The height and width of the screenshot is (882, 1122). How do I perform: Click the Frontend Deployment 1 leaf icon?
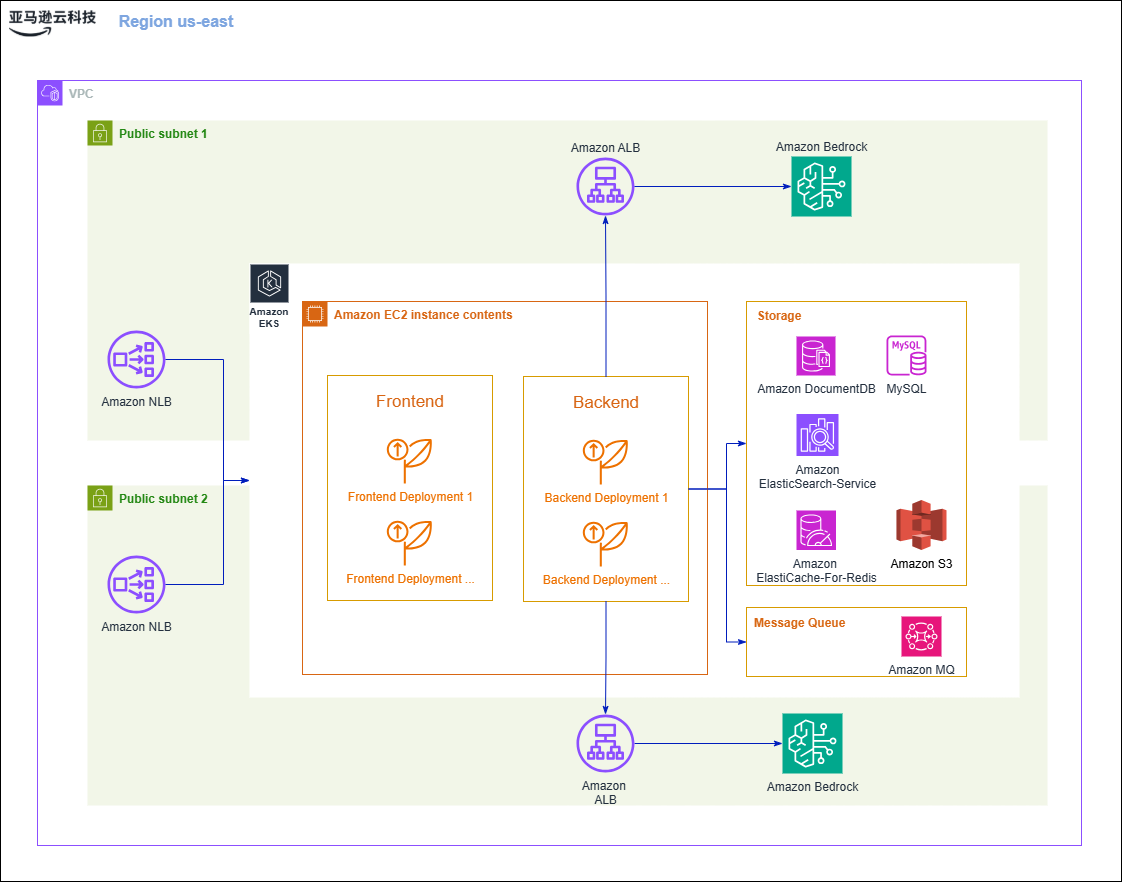click(409, 460)
